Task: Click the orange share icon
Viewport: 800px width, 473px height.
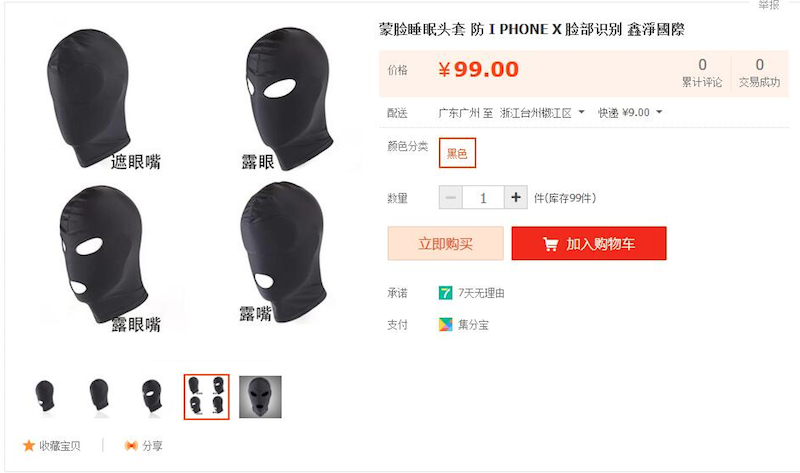Action: [x=131, y=445]
